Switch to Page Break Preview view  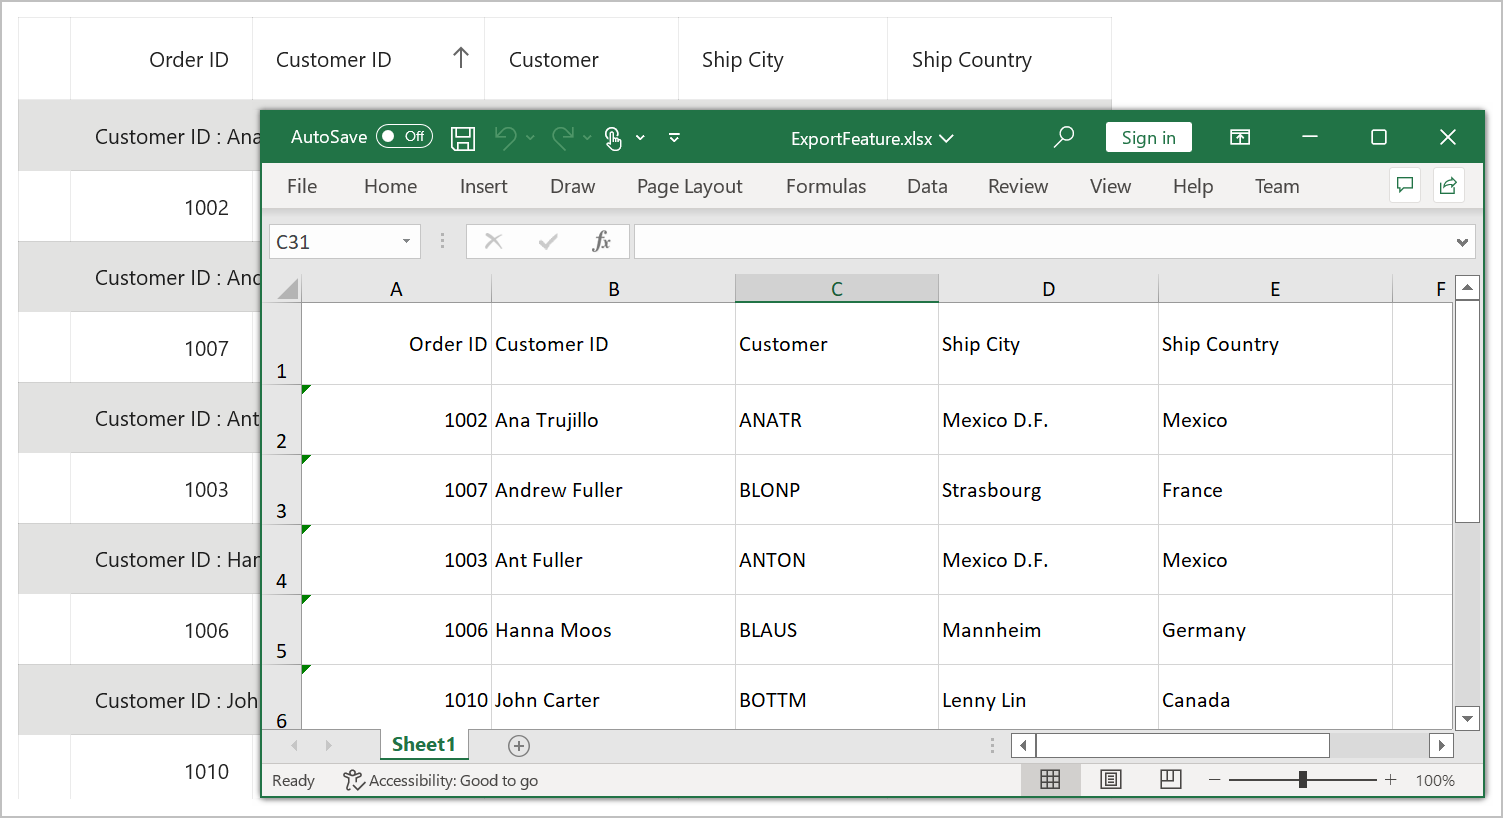tap(1170, 780)
